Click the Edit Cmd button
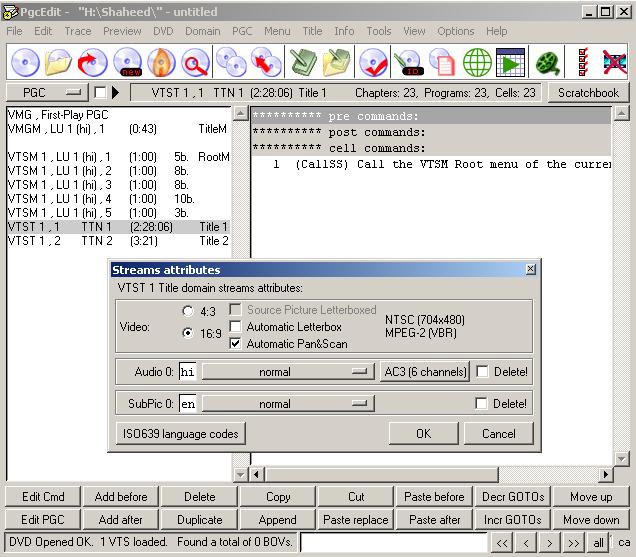Viewport: 636px width, 557px height. coord(43,497)
